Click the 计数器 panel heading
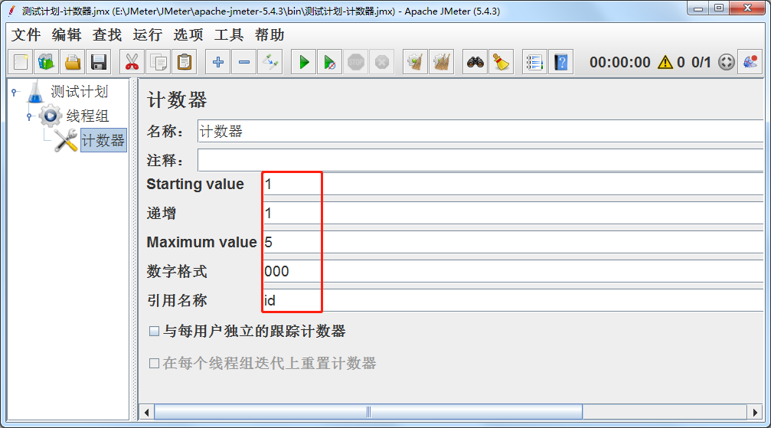The width and height of the screenshot is (771, 428). pyautogui.click(x=177, y=100)
